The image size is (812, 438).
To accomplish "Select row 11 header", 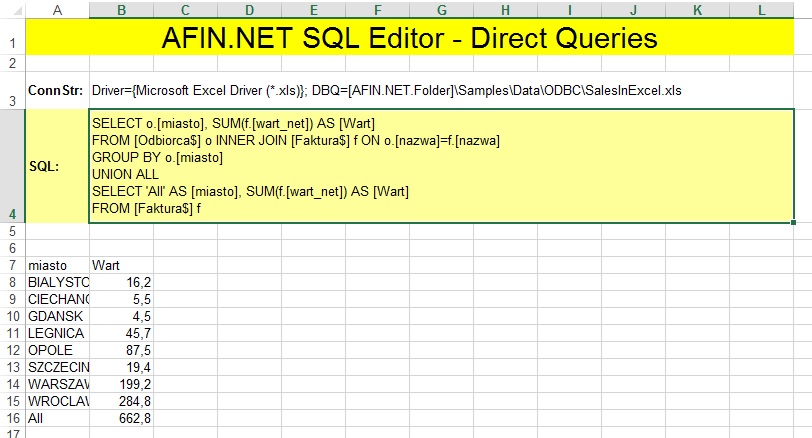I will pos(13,333).
